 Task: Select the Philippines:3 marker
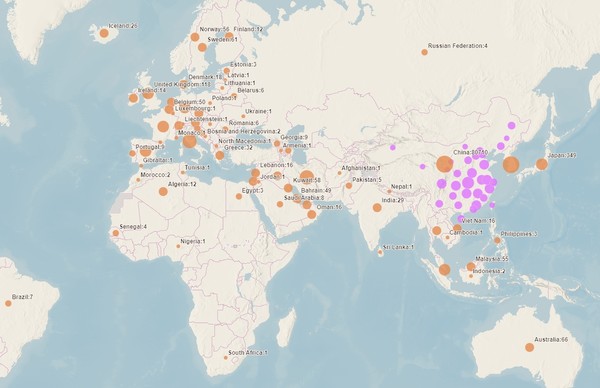497,240
